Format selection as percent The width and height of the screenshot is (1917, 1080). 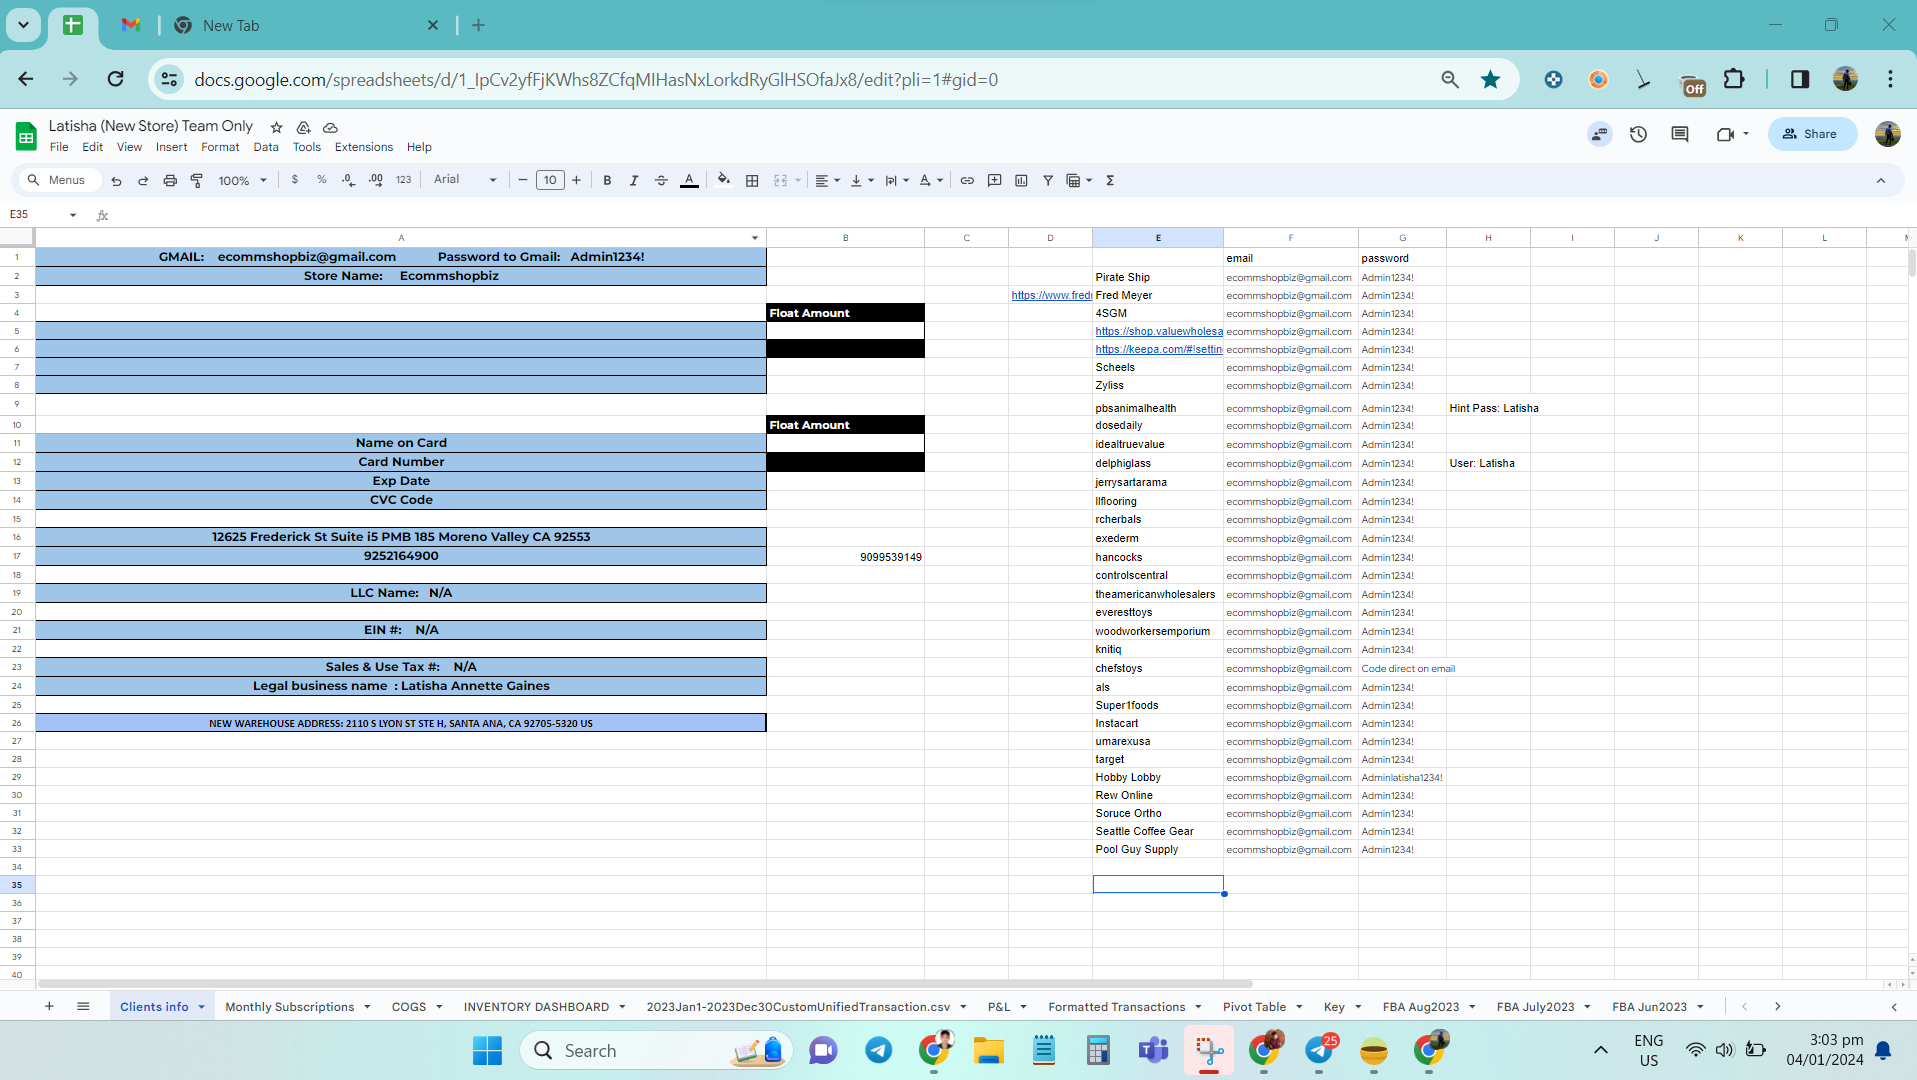click(321, 181)
